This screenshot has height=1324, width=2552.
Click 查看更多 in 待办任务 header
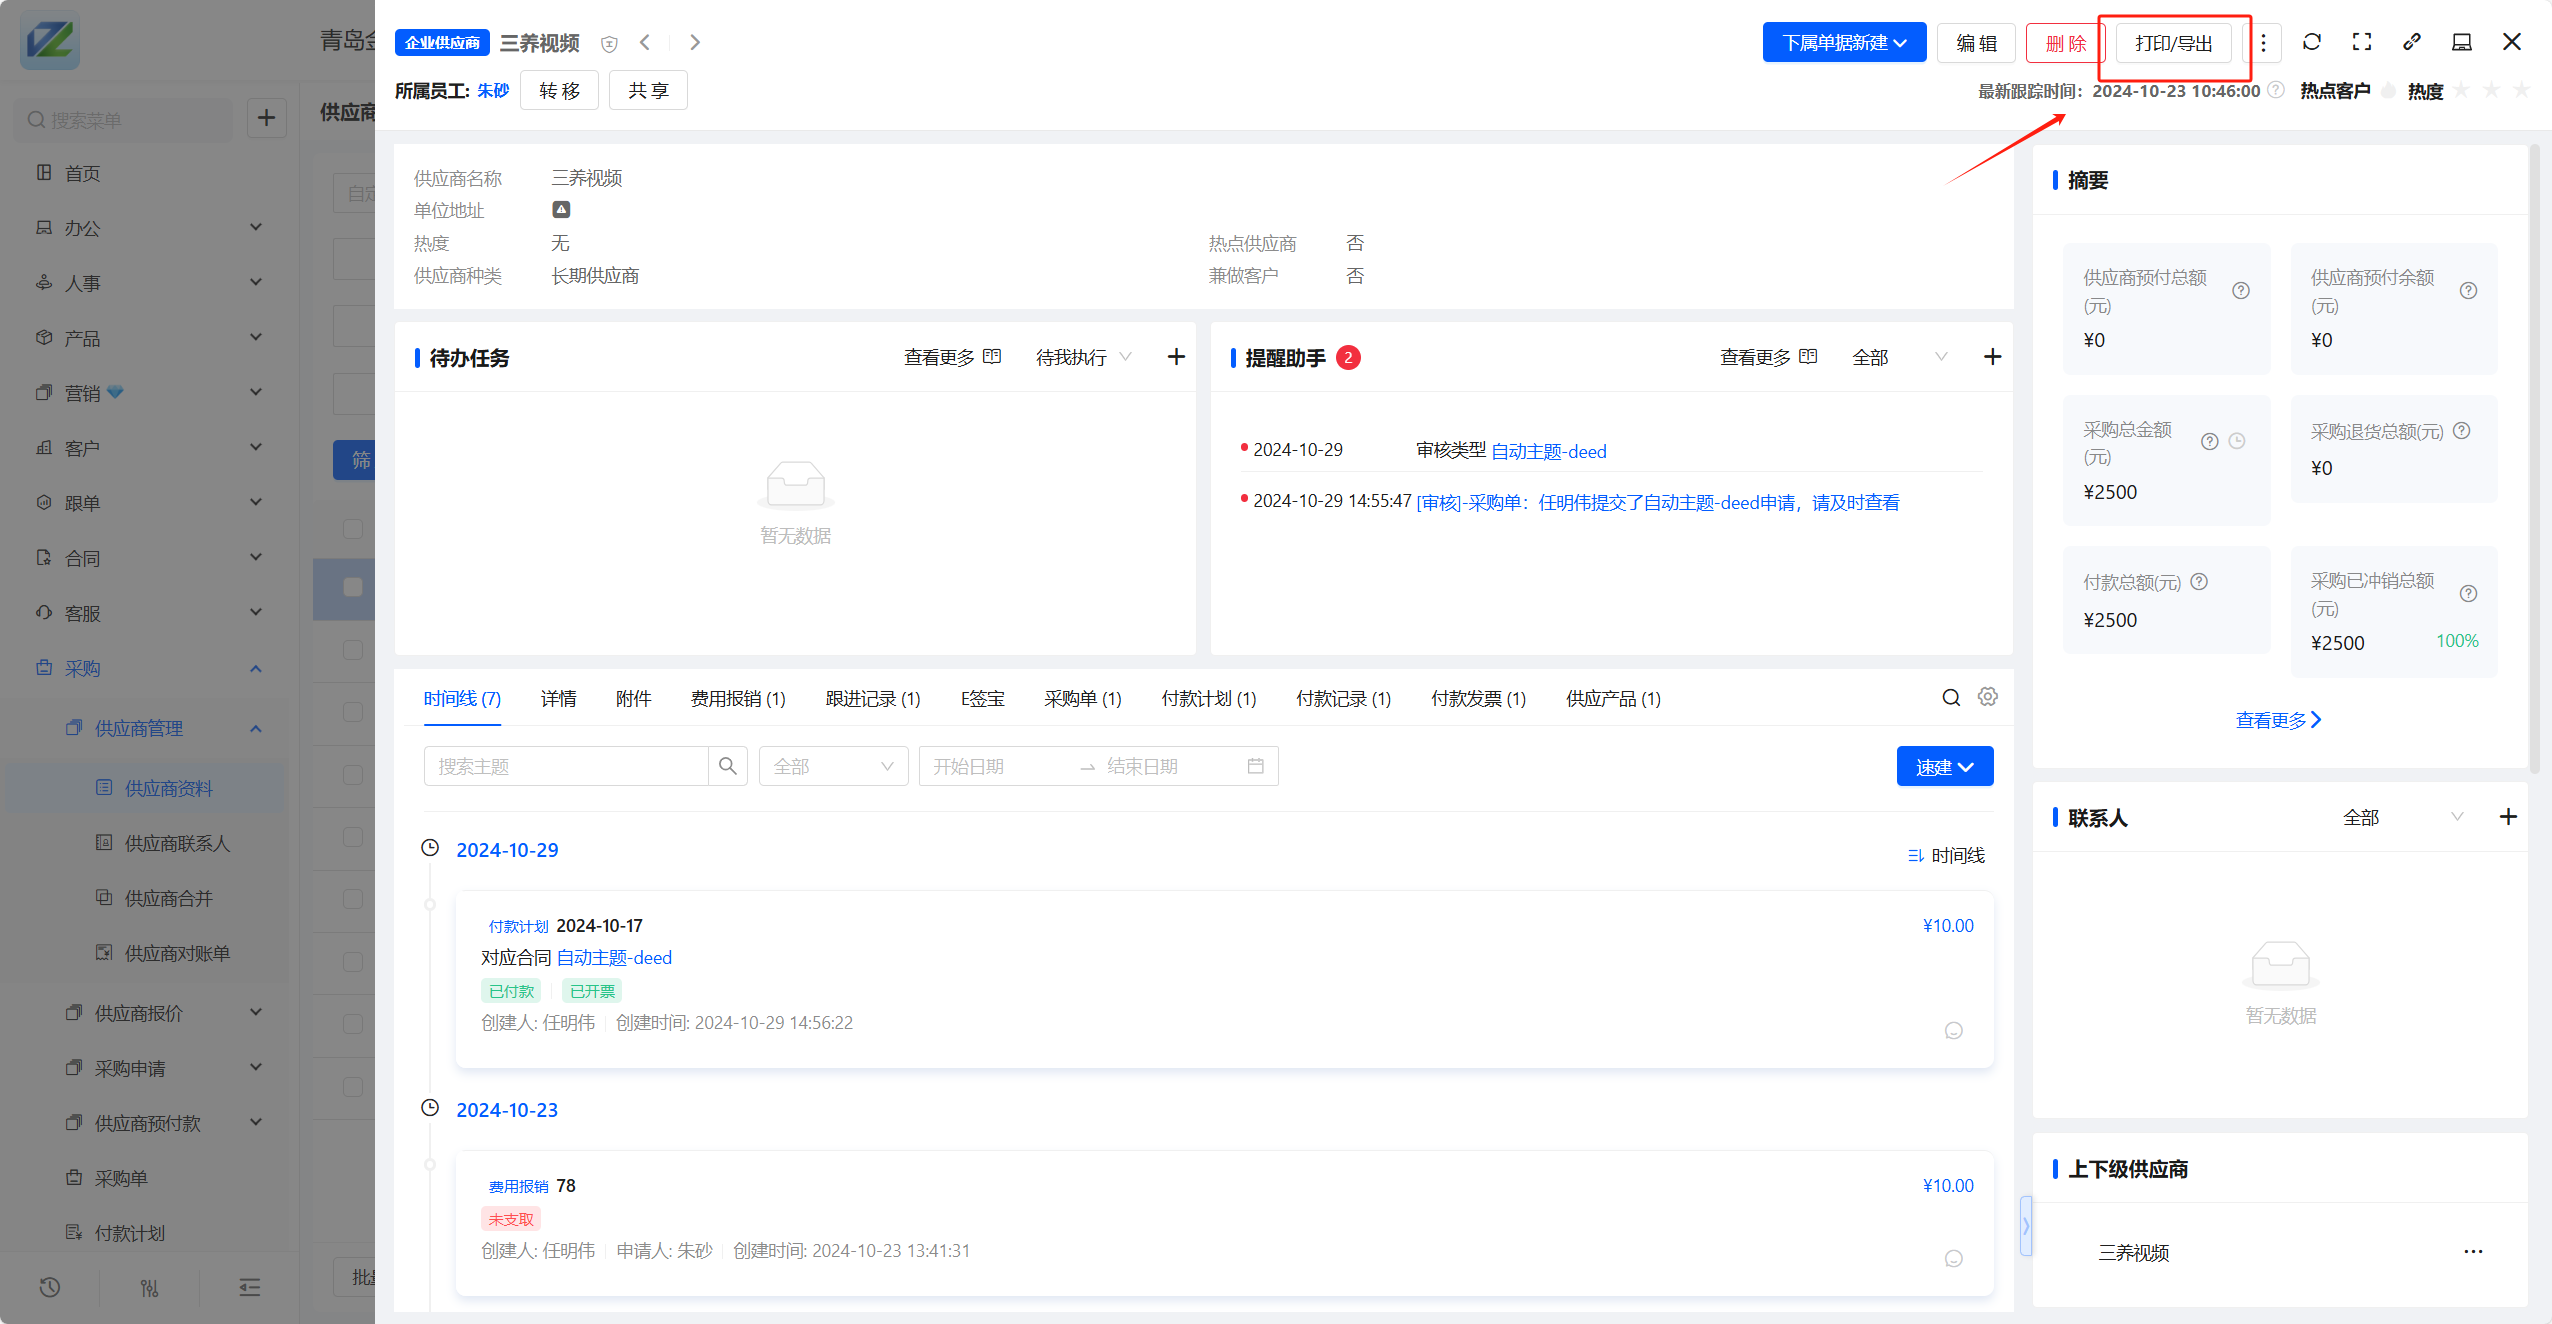point(952,357)
